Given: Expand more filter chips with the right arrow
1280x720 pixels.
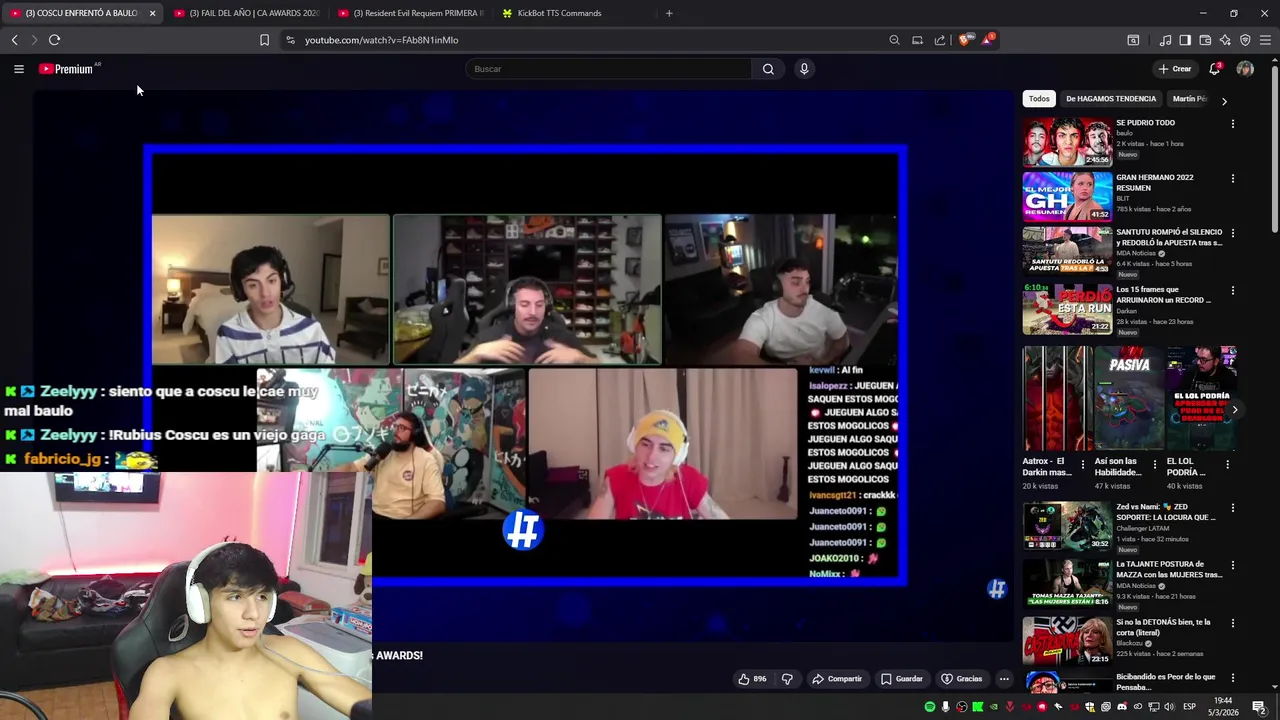Looking at the screenshot, I should coord(1224,100).
